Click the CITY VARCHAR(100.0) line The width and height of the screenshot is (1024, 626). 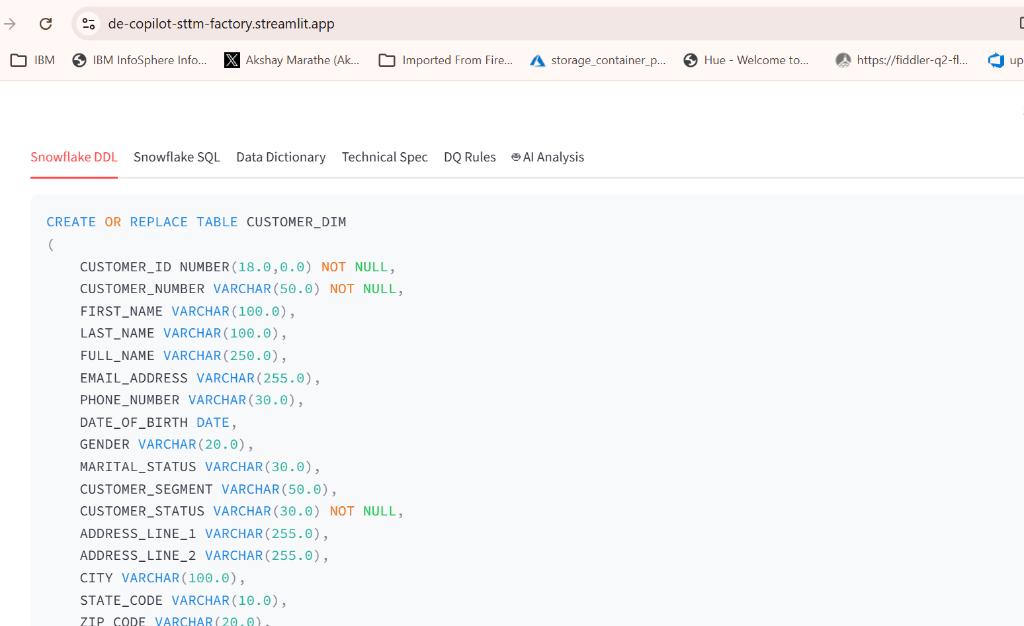point(163,578)
